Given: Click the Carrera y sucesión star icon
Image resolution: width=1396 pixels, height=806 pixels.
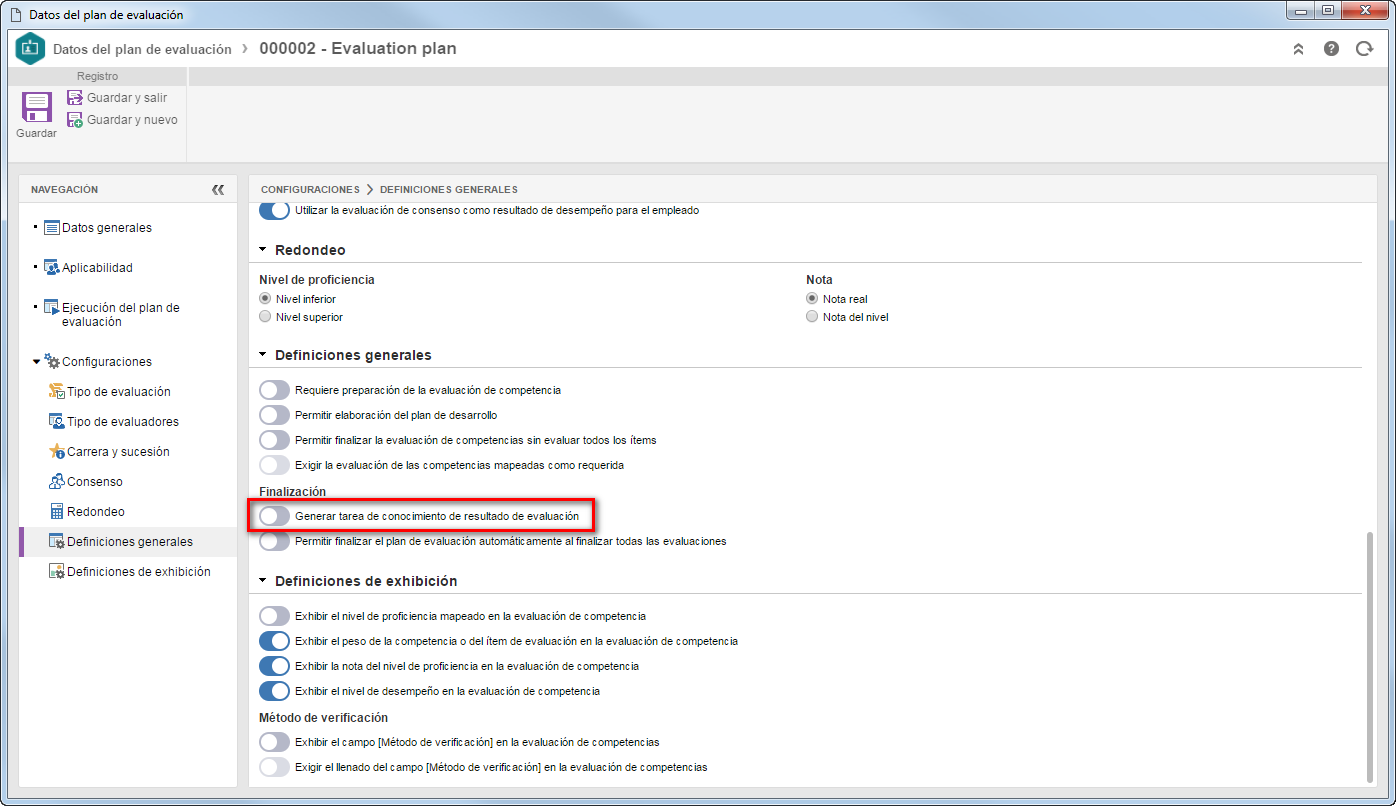Looking at the screenshot, I should 57,452.
